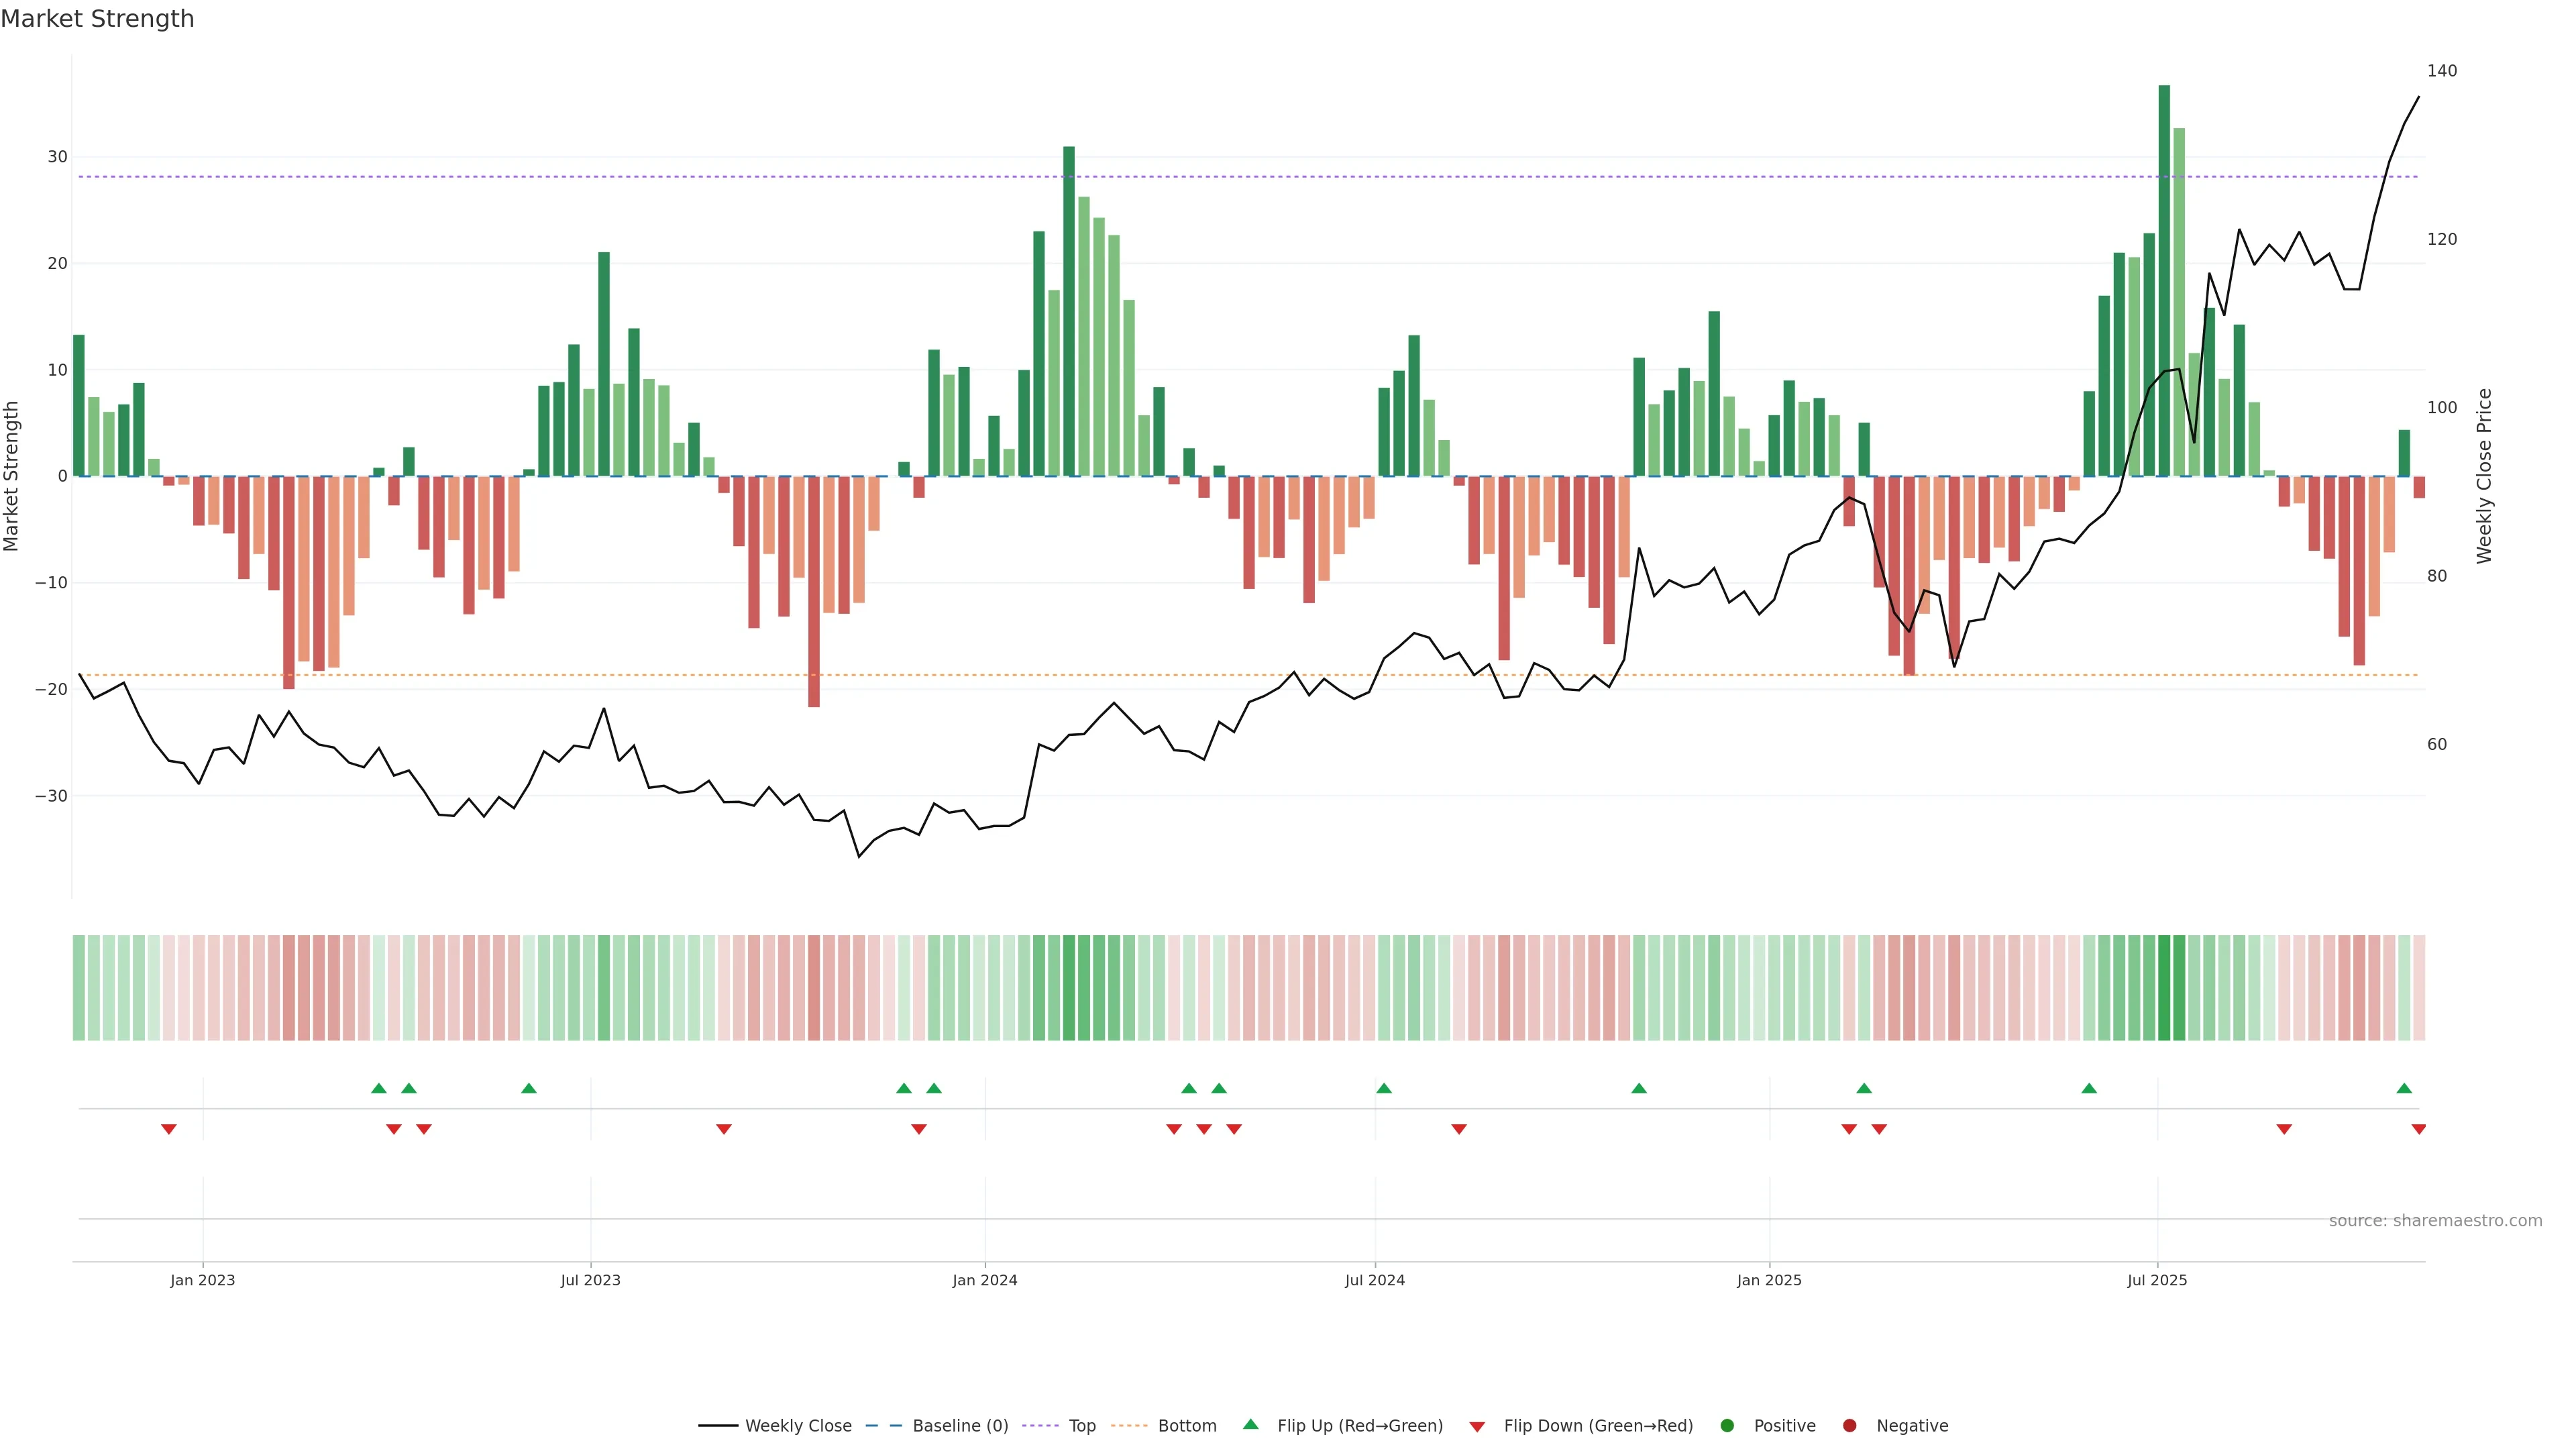The width and height of the screenshot is (2576, 1449).
Task: Click the last red flip-down marker at far right
Action: click(x=2419, y=1129)
